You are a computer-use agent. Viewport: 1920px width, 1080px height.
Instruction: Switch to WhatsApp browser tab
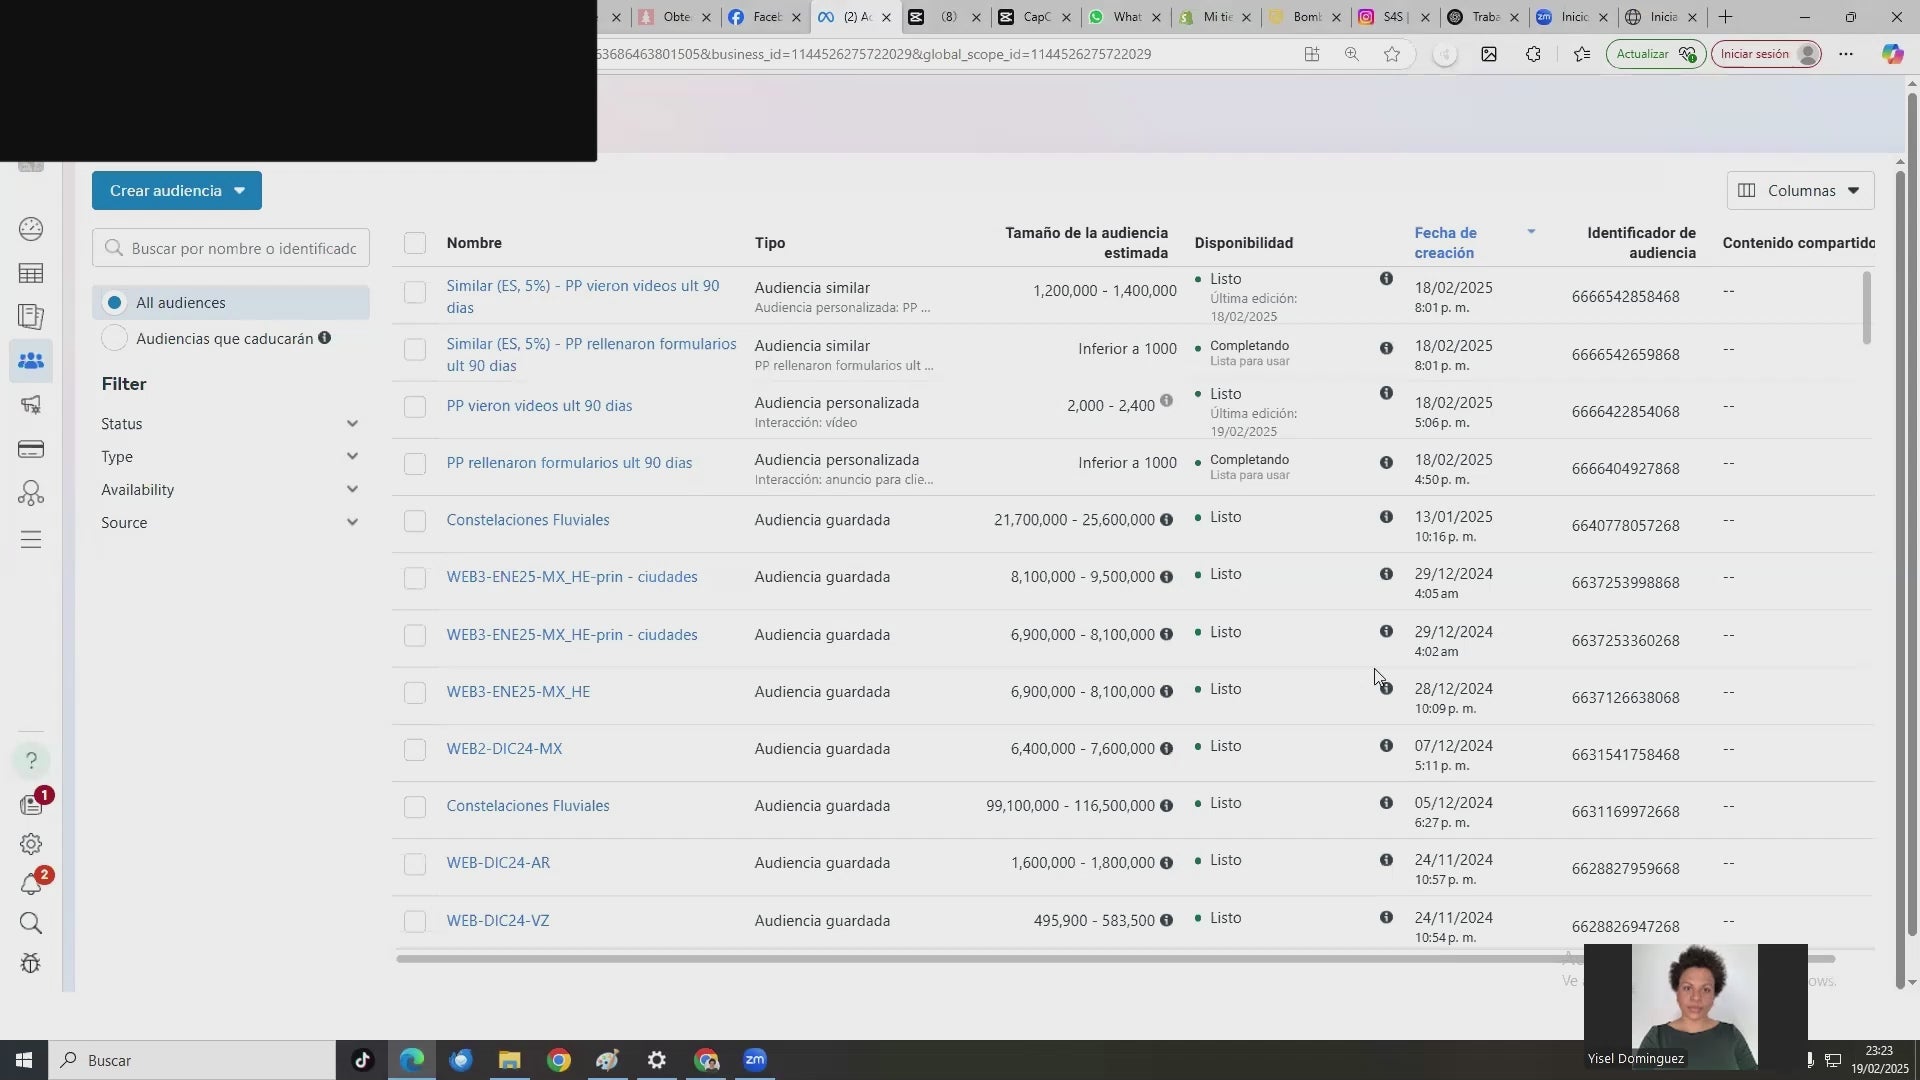tap(1126, 17)
